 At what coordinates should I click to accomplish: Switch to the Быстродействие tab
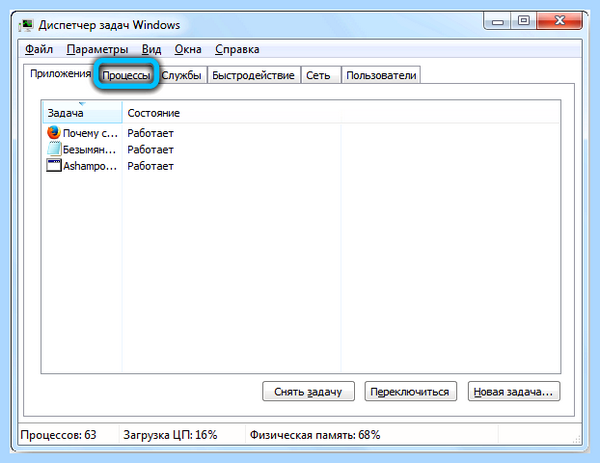point(253,75)
